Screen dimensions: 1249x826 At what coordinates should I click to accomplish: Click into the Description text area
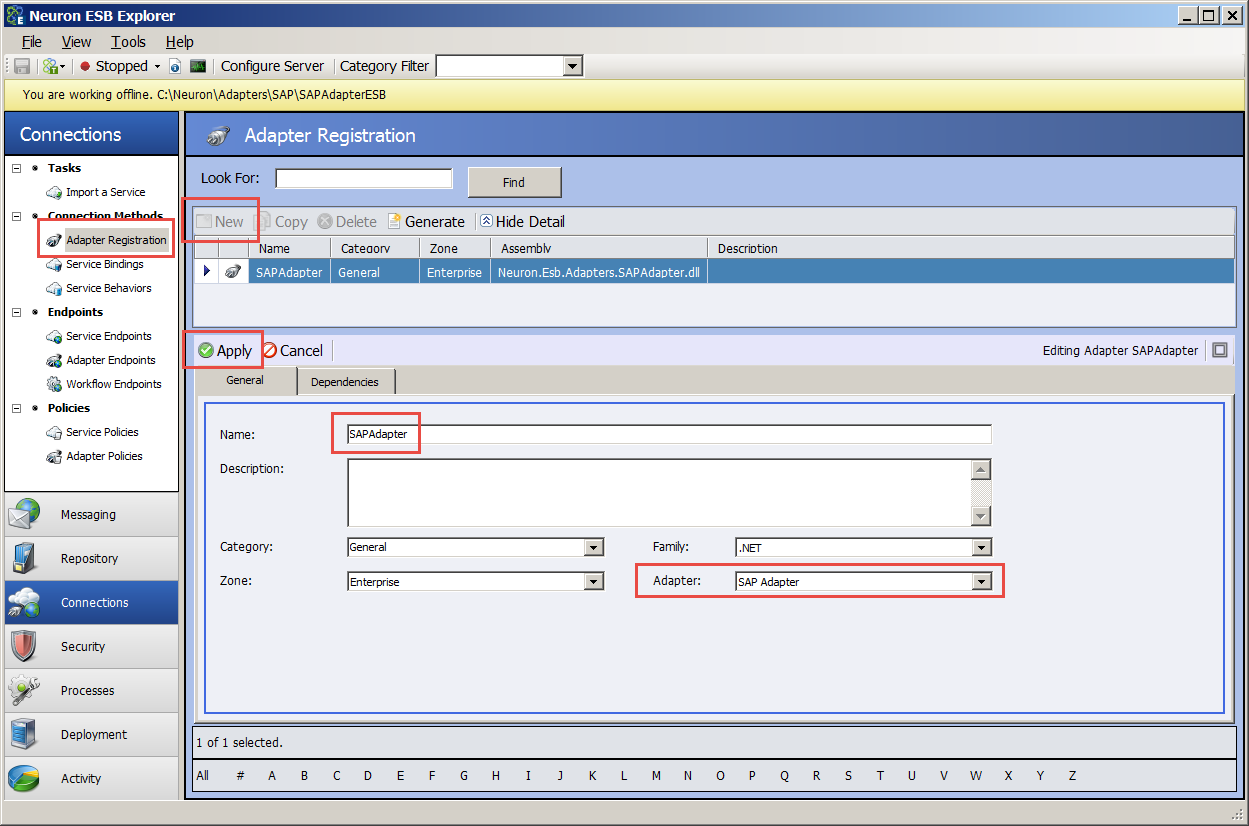pyautogui.click(x=660, y=493)
